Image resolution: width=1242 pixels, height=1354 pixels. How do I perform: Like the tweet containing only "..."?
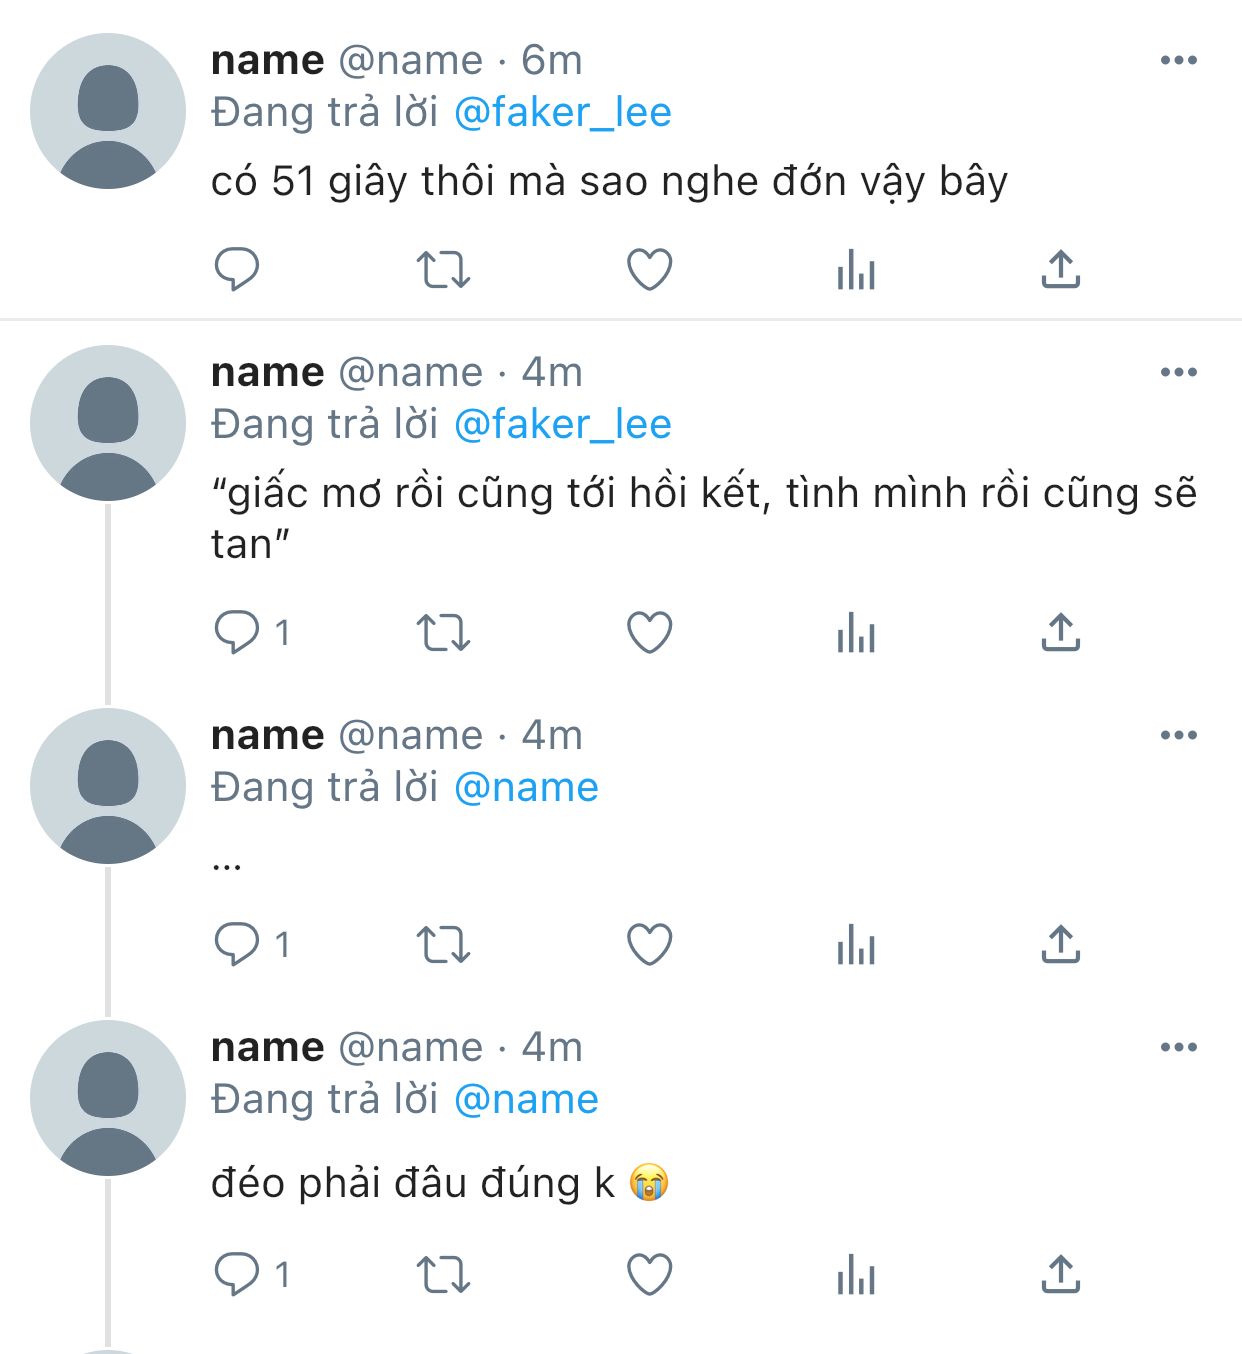[649, 944]
